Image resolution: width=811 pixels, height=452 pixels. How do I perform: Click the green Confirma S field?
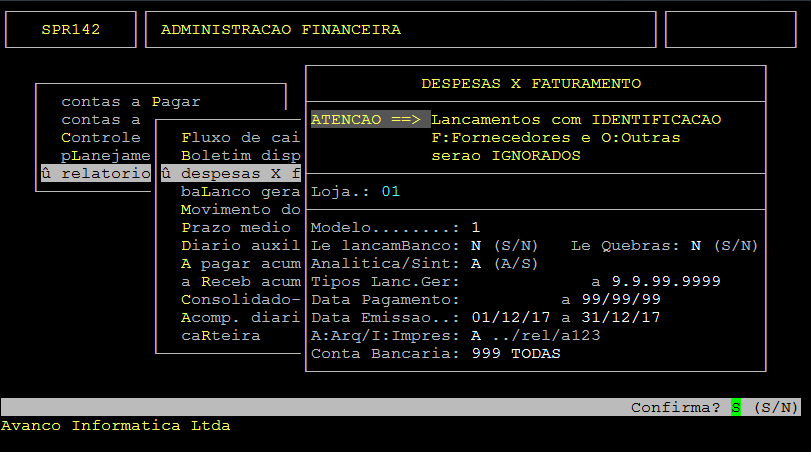tap(736, 407)
